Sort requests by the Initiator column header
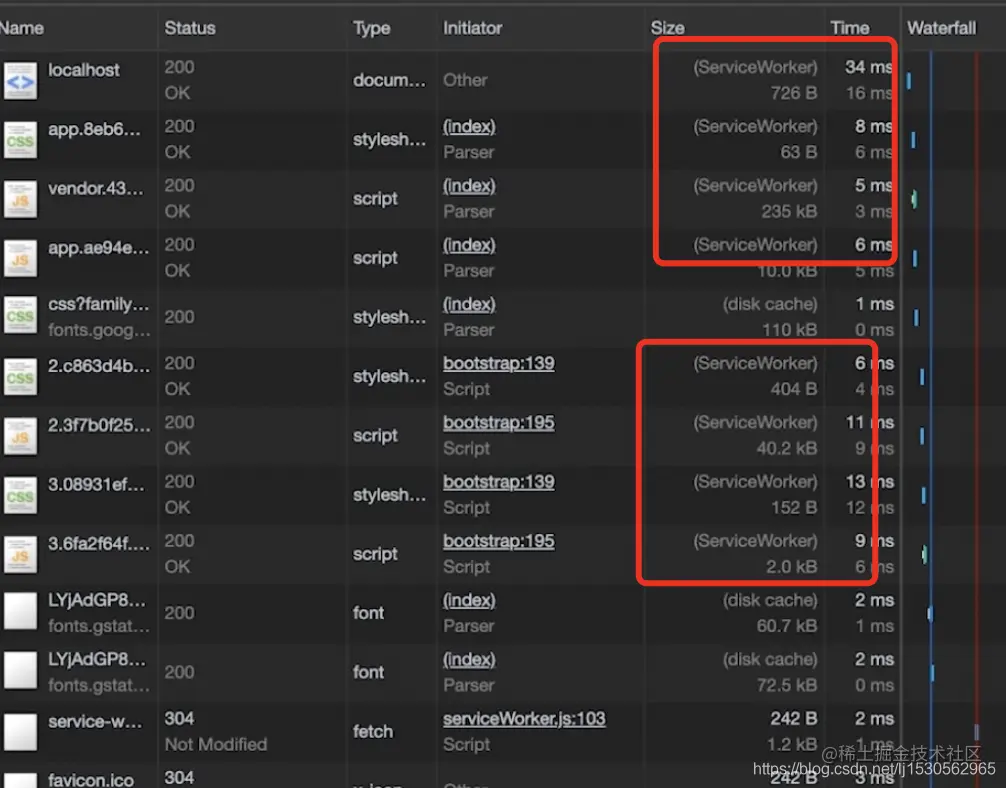 [x=472, y=28]
